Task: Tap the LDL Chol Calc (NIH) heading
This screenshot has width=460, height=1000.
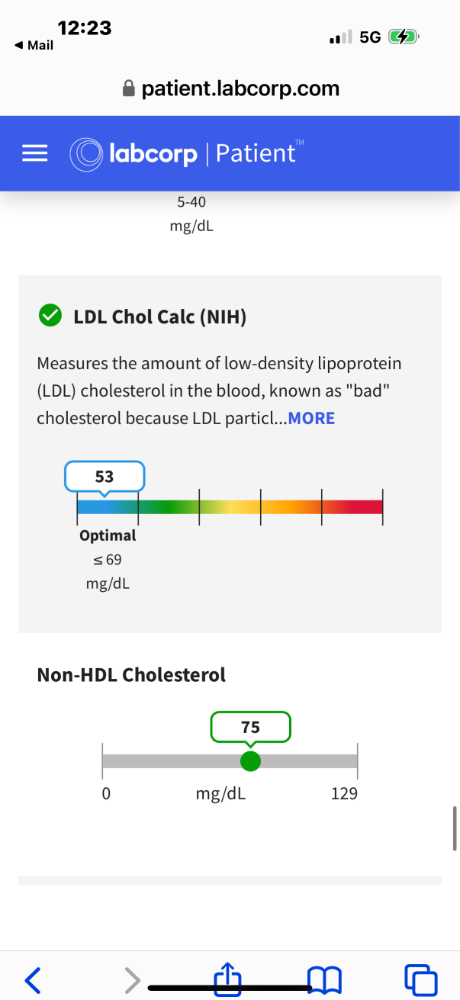Action: [160, 317]
